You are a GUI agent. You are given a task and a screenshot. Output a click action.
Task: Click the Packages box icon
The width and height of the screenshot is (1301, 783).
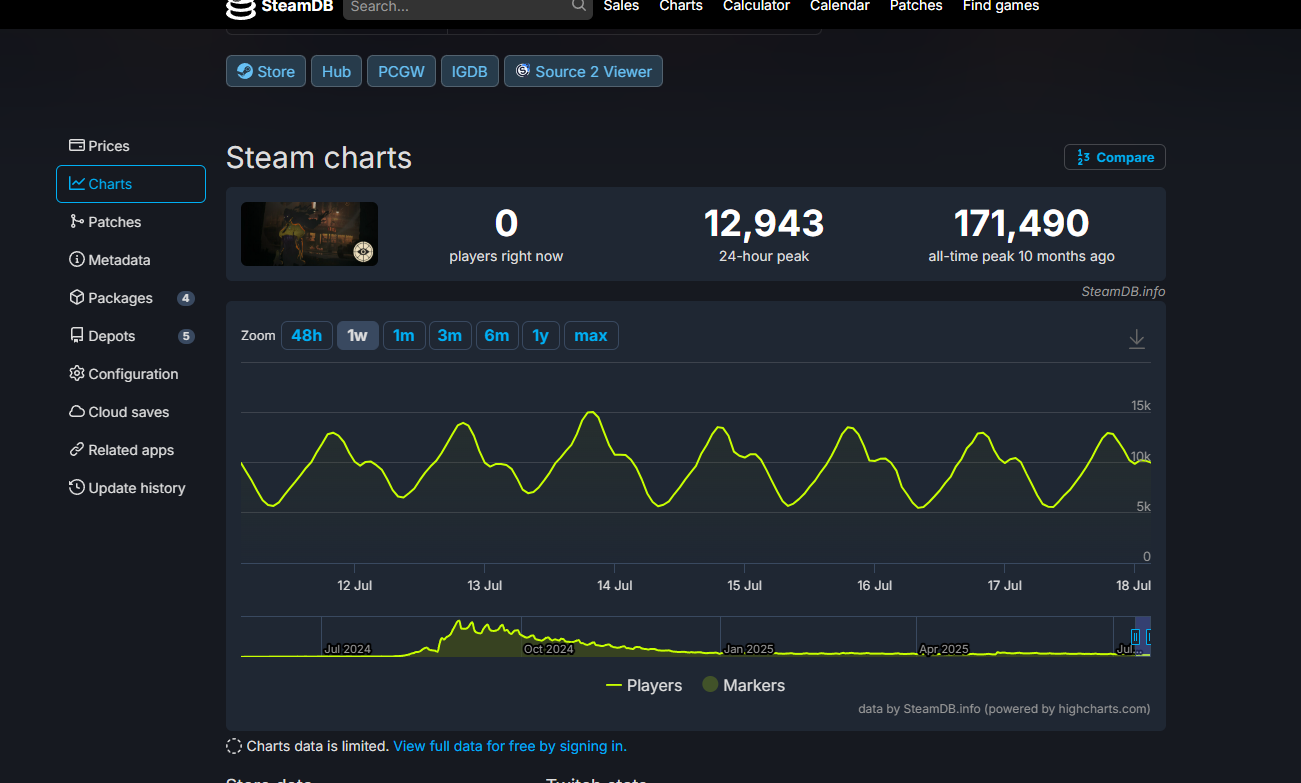(76, 298)
